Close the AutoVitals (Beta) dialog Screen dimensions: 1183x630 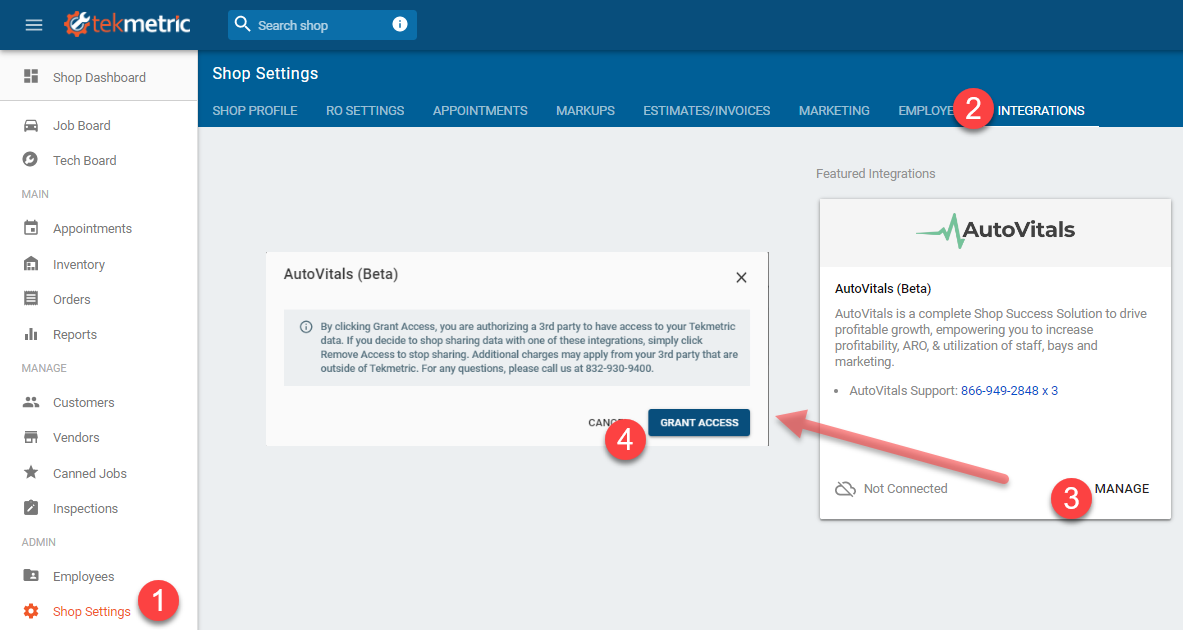coord(742,278)
